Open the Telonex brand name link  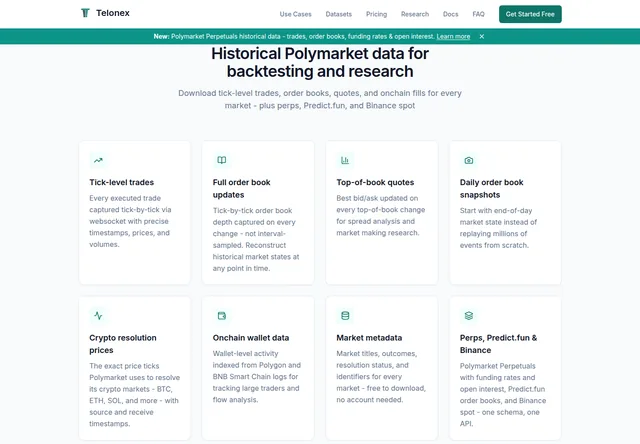tap(113, 13)
